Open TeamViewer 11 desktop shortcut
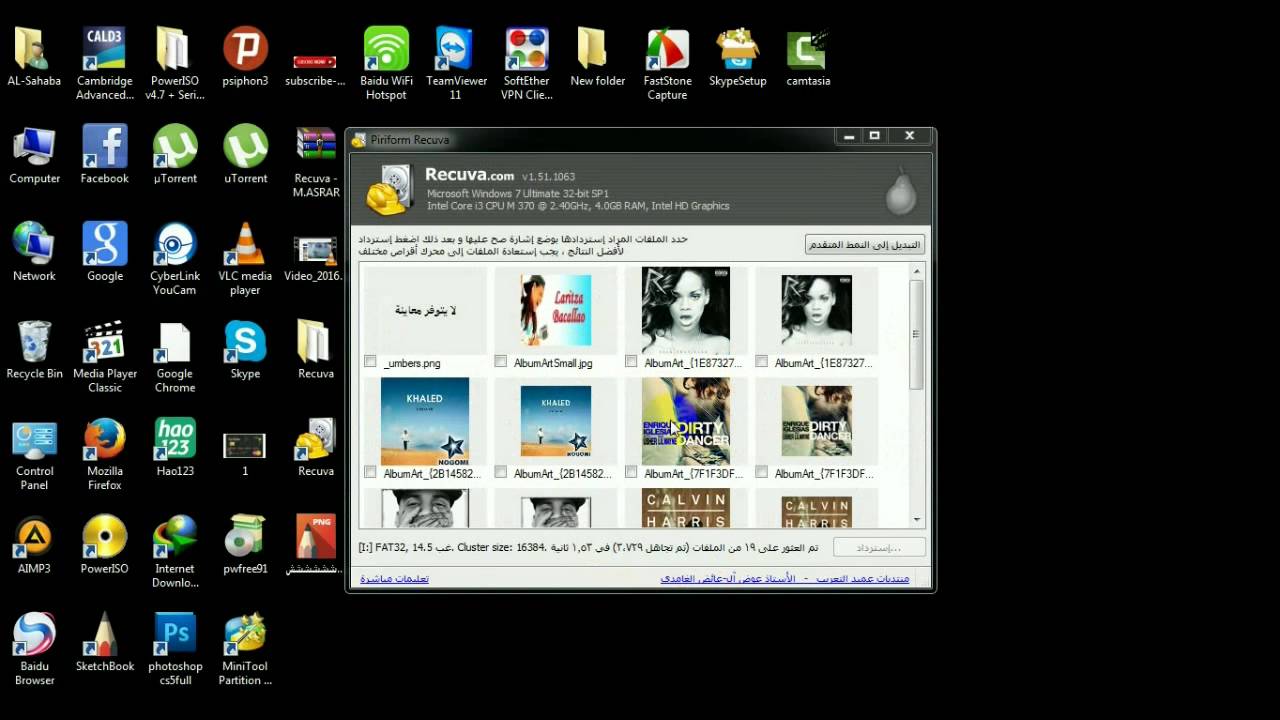 456,64
